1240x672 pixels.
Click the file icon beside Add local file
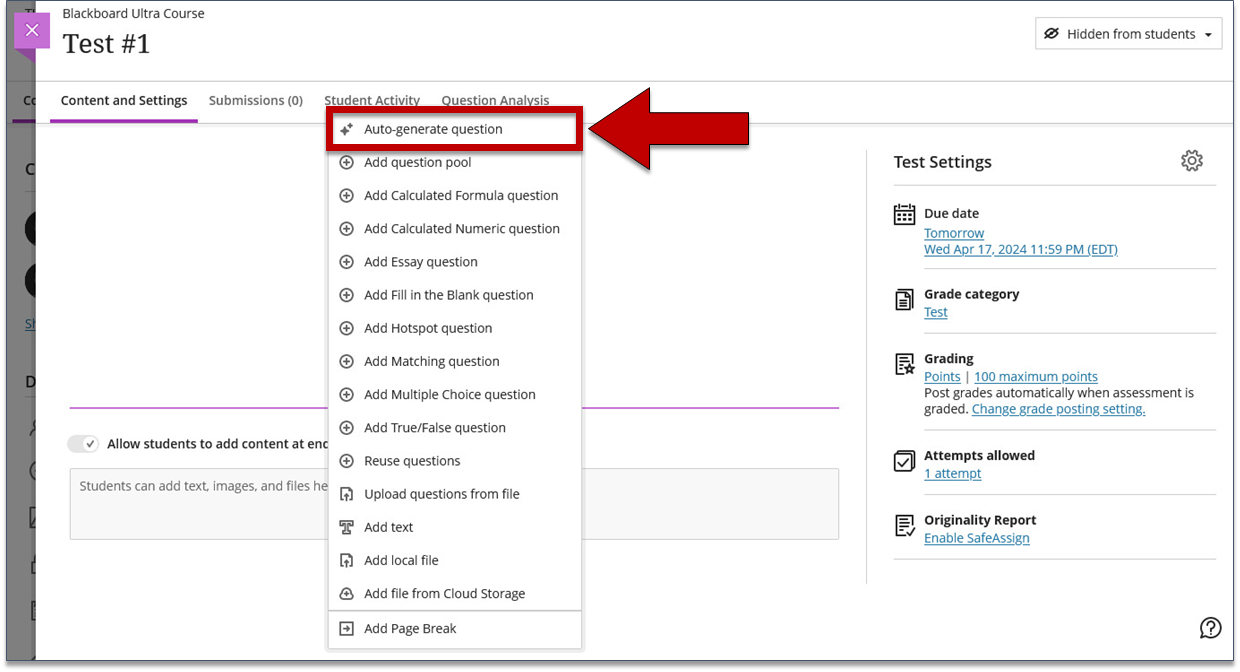346,560
